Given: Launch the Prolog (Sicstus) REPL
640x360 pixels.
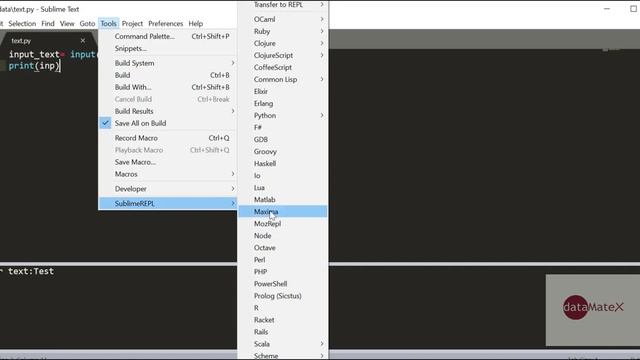Looking at the screenshot, I should point(283,296).
